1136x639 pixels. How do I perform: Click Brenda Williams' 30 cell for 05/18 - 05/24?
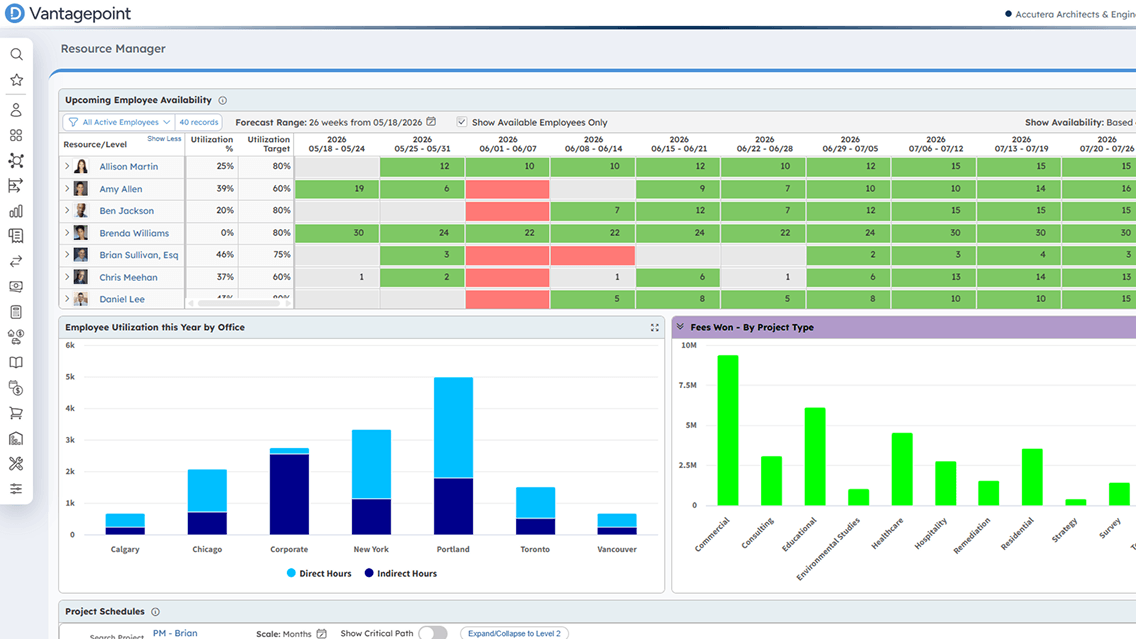pyautogui.click(x=337, y=233)
